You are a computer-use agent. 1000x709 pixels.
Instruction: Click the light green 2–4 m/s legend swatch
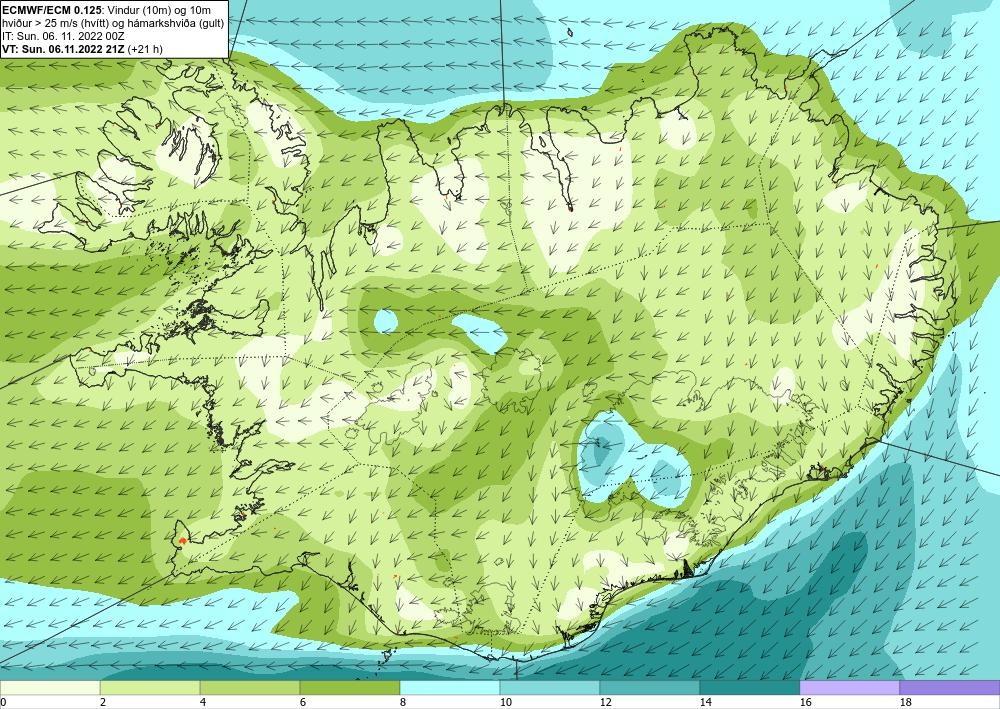coord(150,688)
